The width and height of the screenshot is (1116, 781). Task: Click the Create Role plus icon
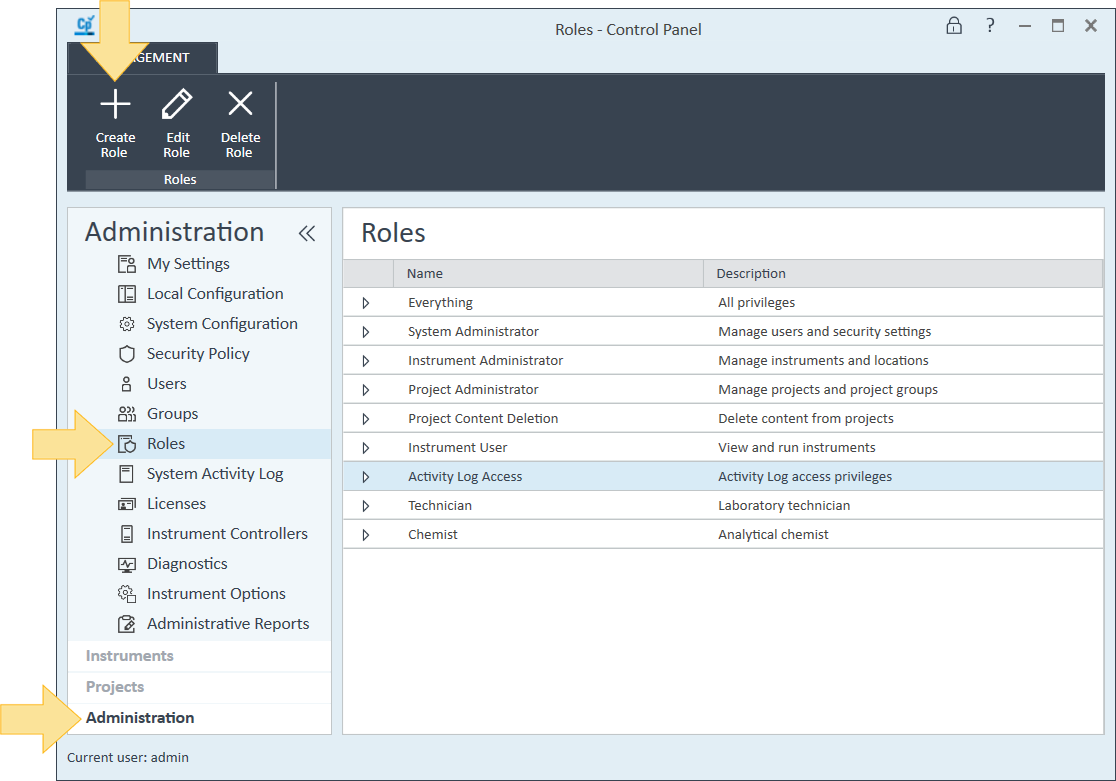click(x=115, y=104)
